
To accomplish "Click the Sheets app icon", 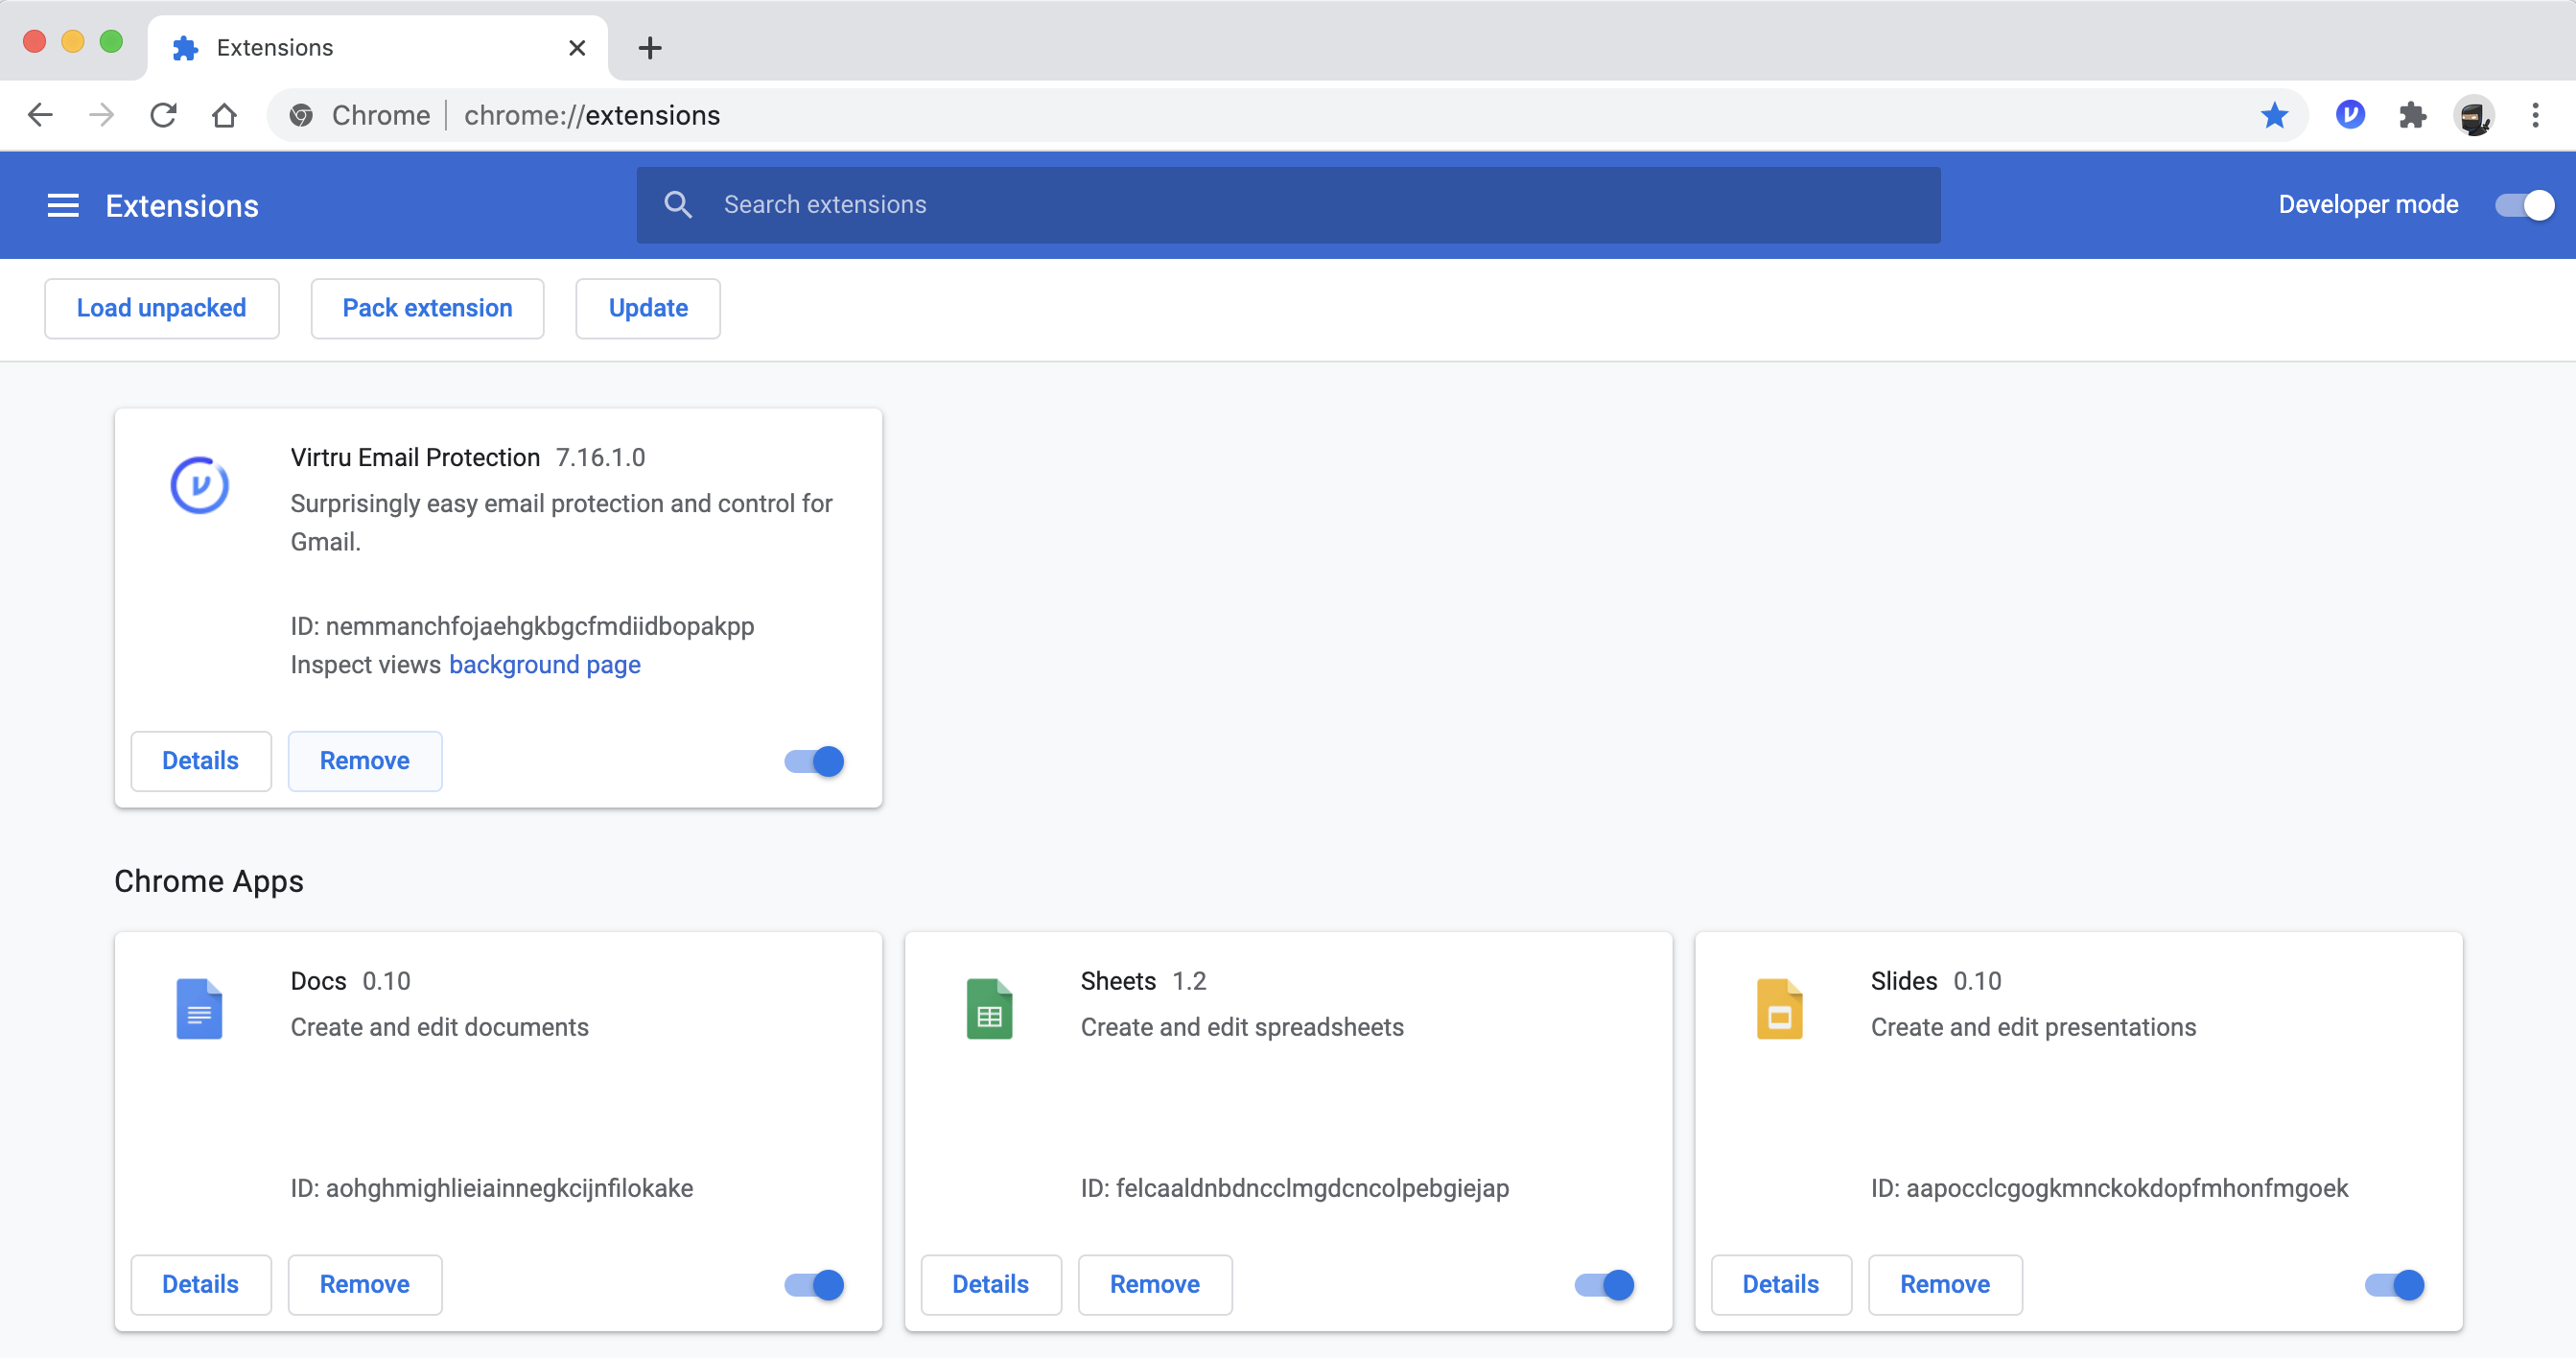I will point(989,1008).
